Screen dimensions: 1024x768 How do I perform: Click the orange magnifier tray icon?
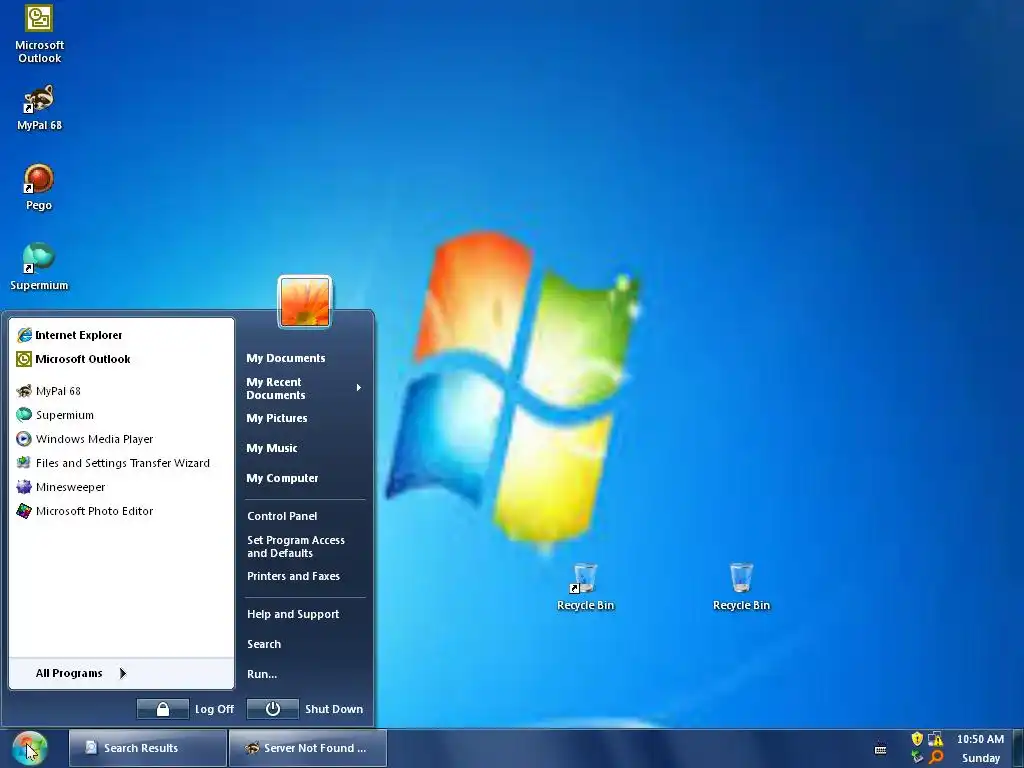pos(936,757)
